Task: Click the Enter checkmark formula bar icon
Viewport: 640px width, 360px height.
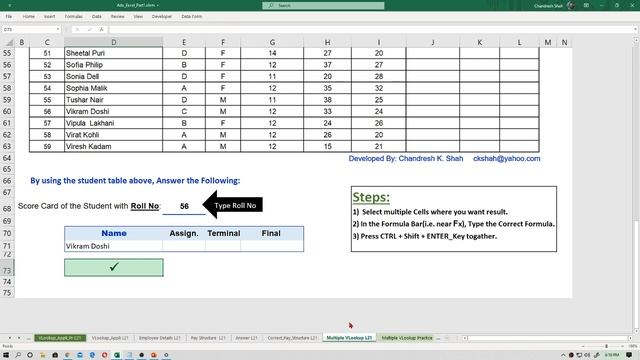Action: [89, 29]
